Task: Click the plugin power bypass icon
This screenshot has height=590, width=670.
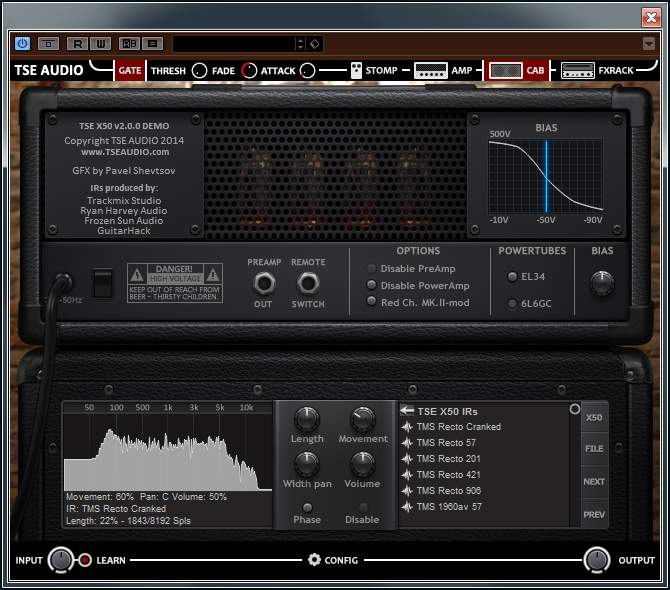Action: 22,44
